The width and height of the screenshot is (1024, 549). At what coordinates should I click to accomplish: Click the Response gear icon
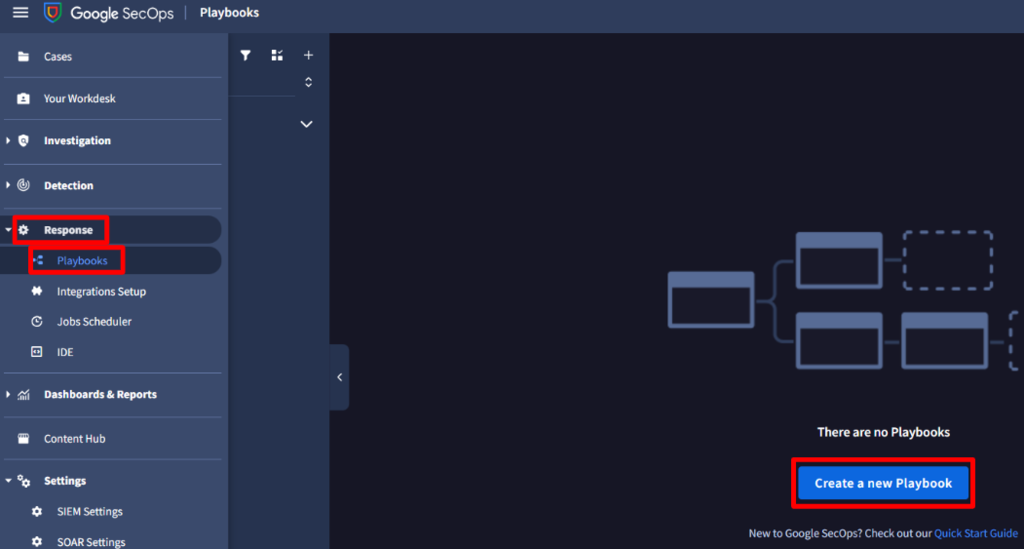tap(24, 230)
